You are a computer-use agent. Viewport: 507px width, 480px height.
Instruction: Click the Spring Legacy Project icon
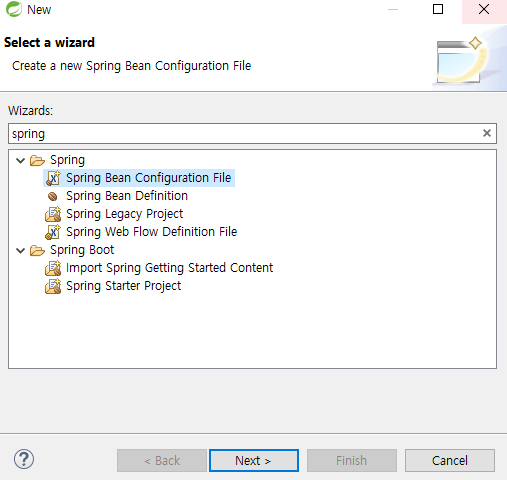[x=53, y=214]
